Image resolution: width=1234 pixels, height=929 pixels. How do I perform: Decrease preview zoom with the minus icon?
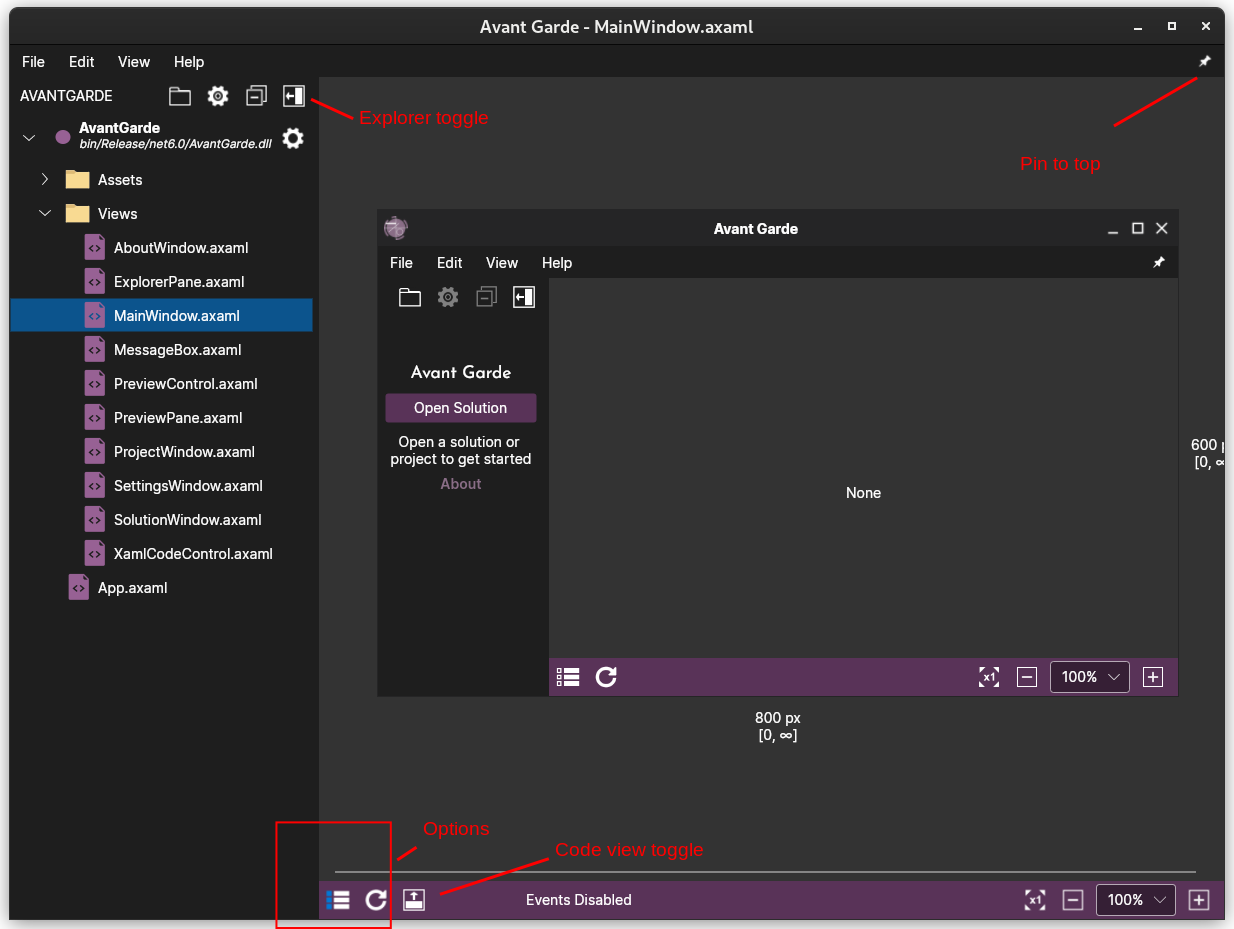tap(1073, 900)
